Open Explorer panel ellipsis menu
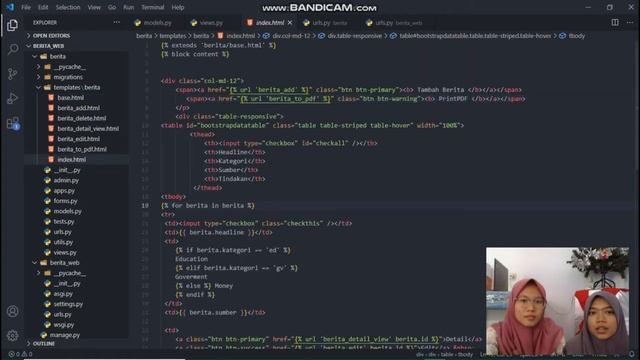 click(x=117, y=22)
